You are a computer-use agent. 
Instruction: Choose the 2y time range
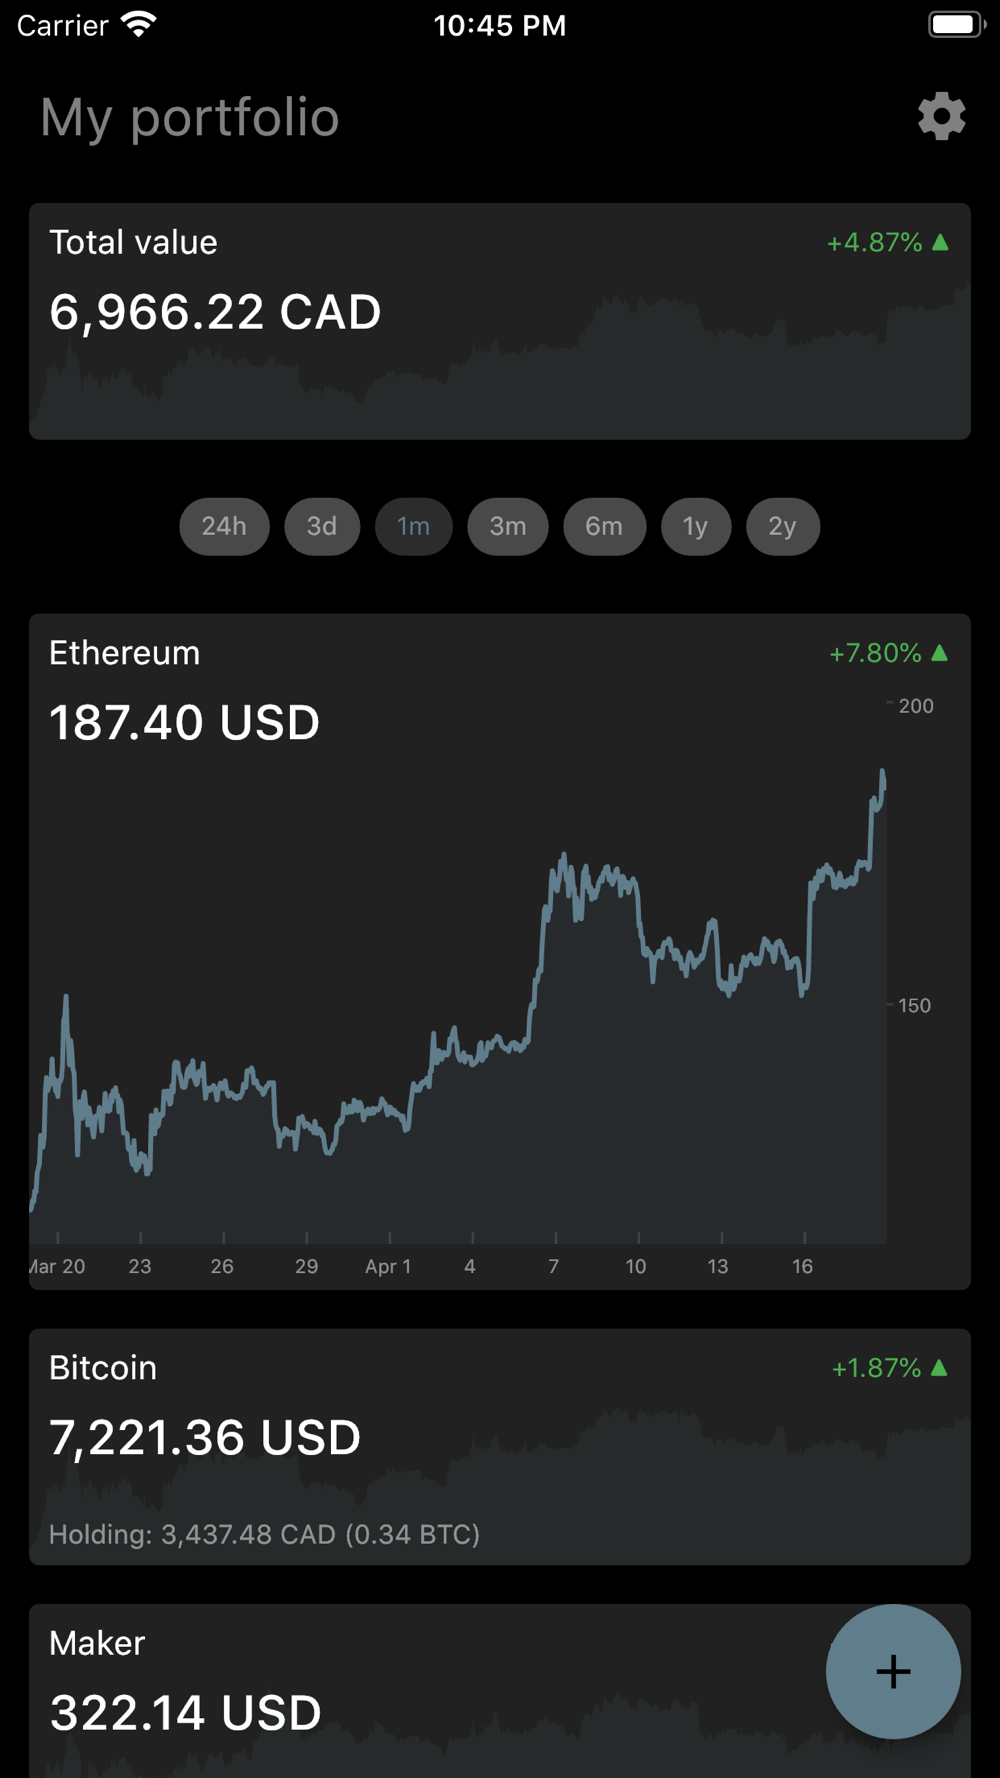click(782, 526)
